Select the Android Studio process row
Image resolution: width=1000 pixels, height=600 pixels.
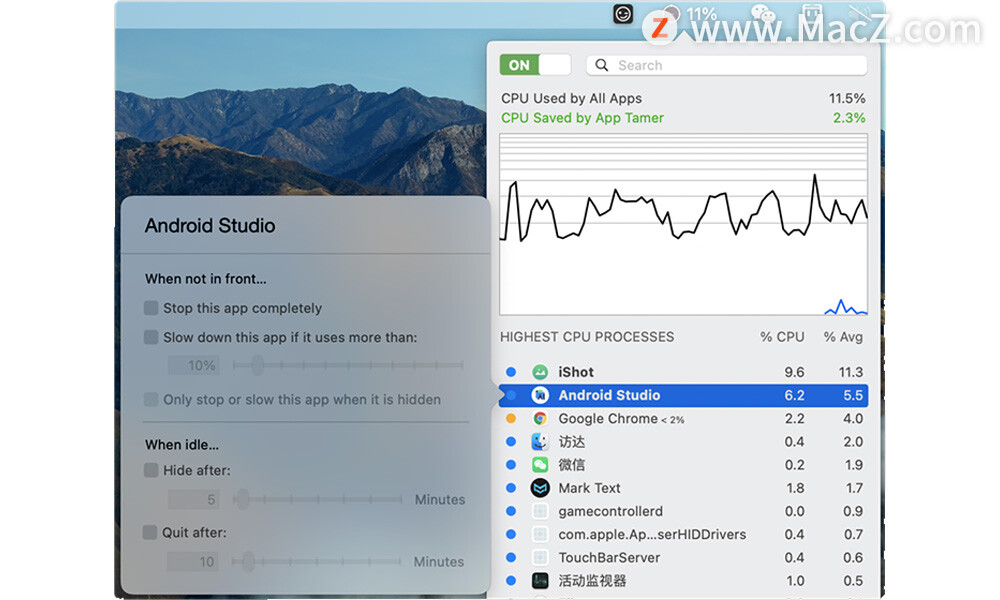coord(683,395)
